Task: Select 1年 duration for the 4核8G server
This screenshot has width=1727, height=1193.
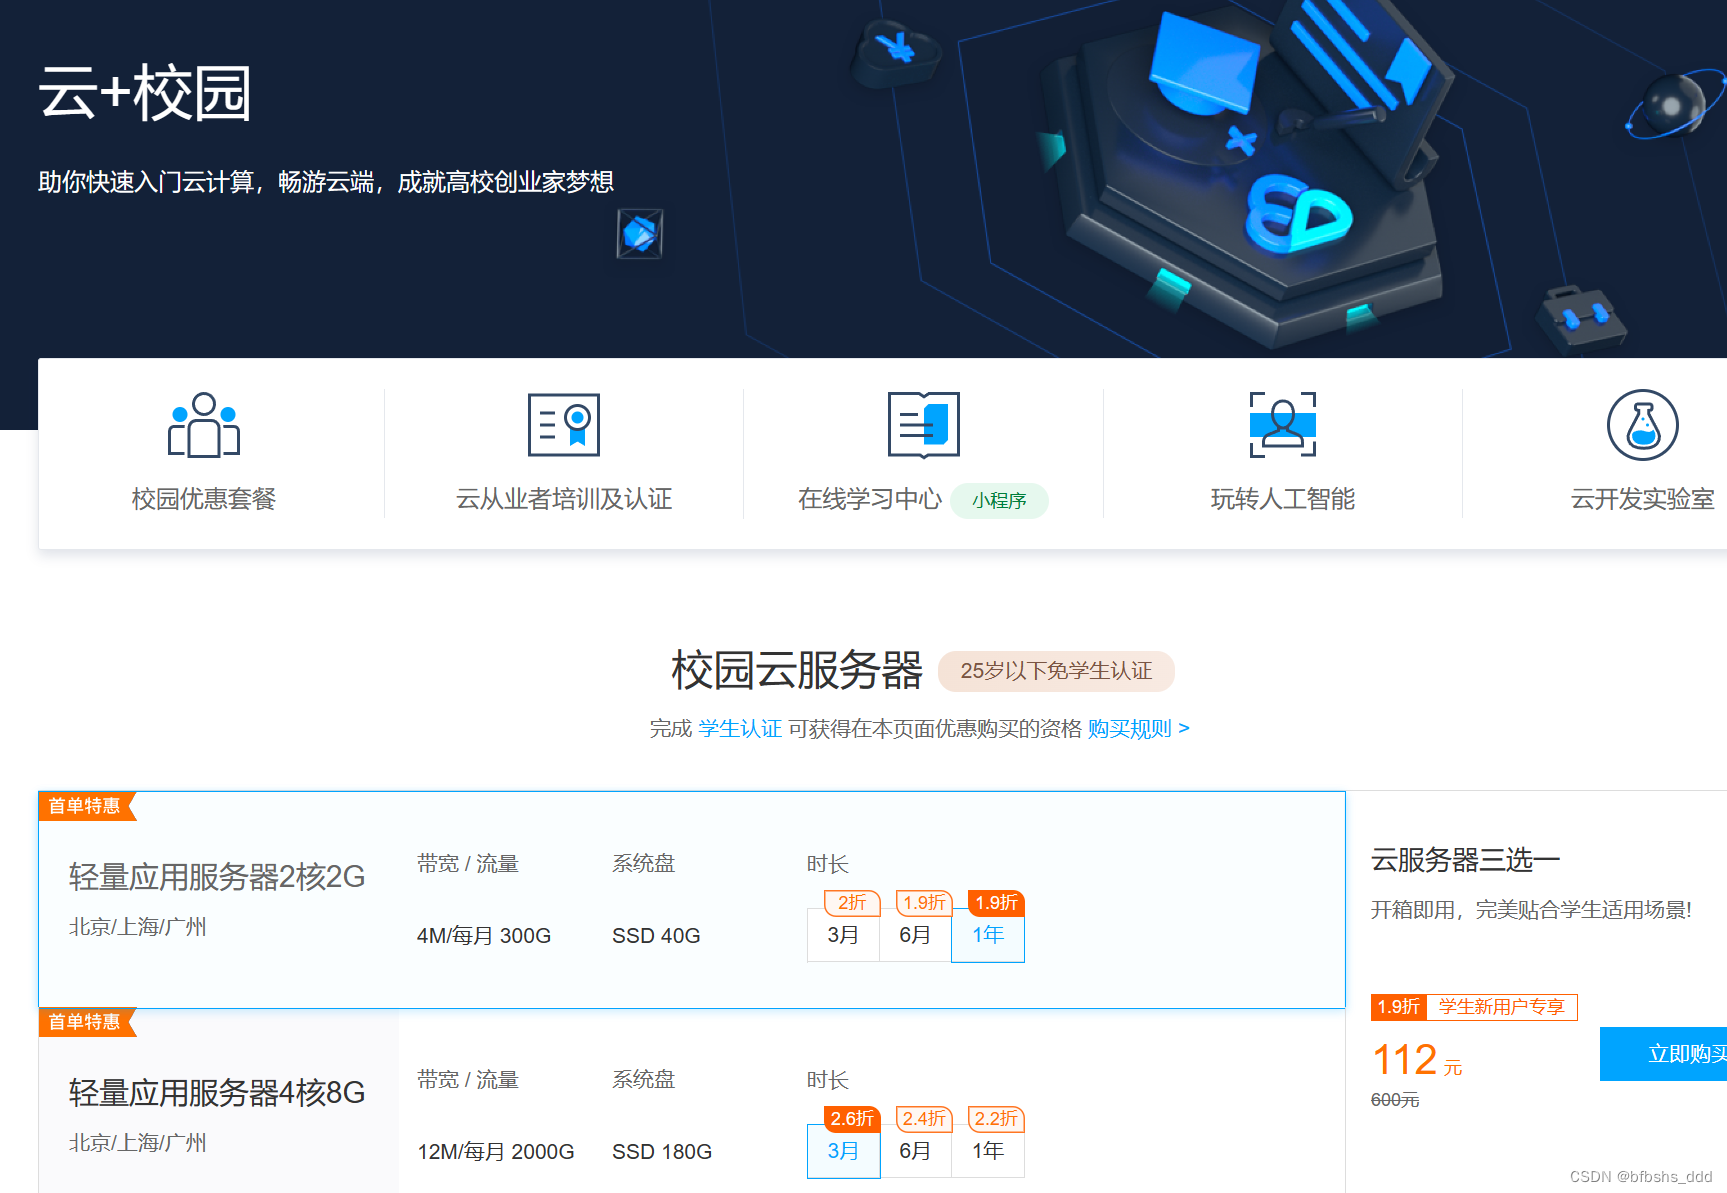Action: (x=988, y=1151)
